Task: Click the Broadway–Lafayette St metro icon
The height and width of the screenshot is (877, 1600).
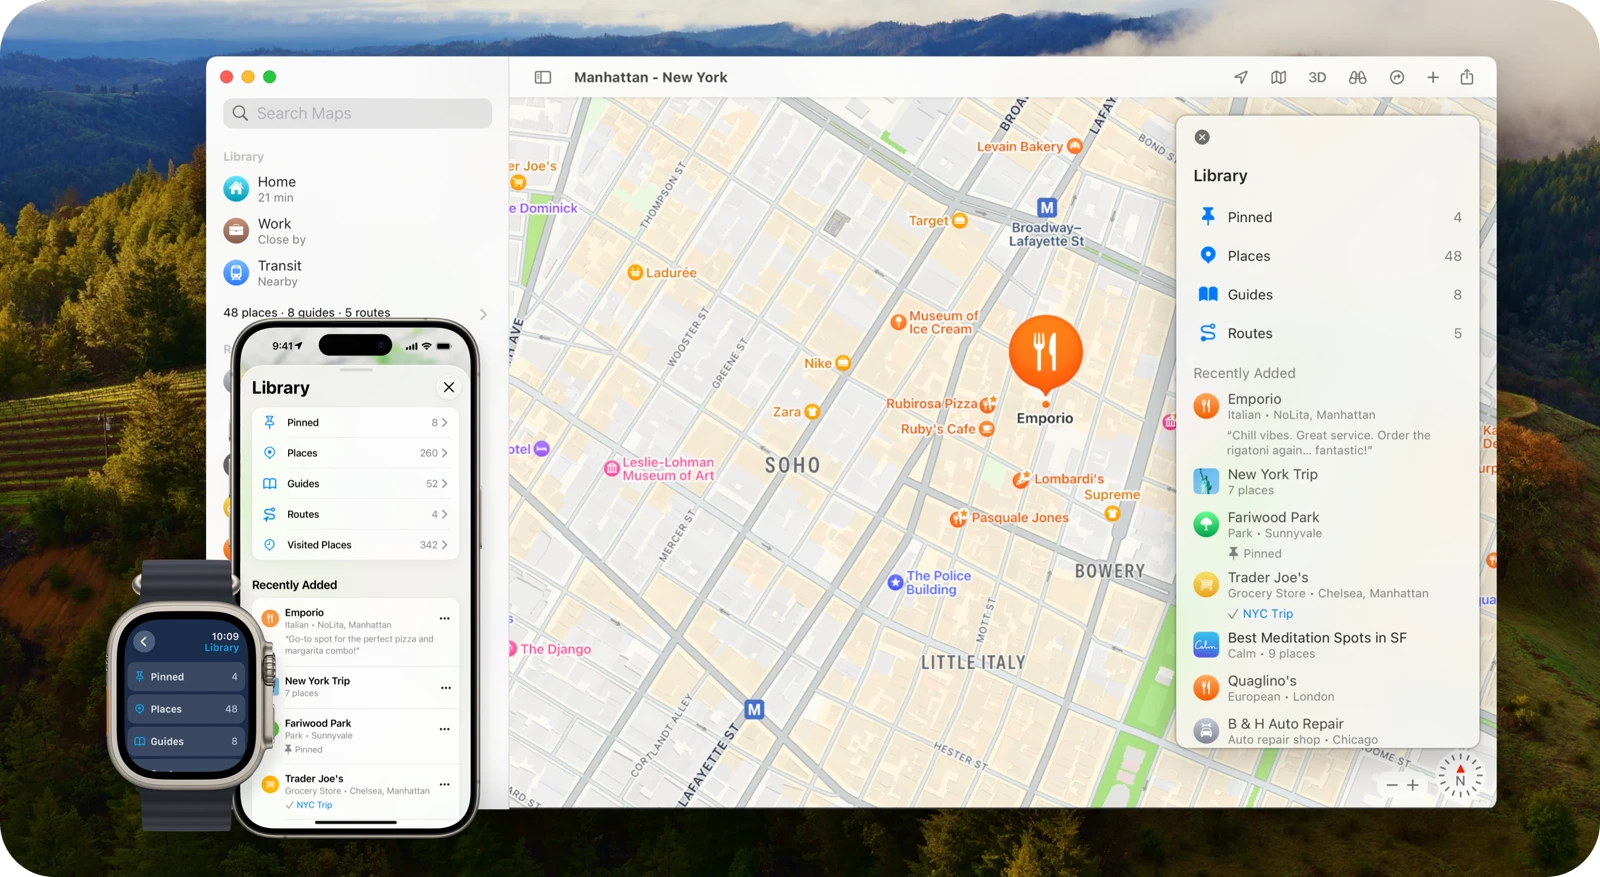Action: pos(1047,208)
